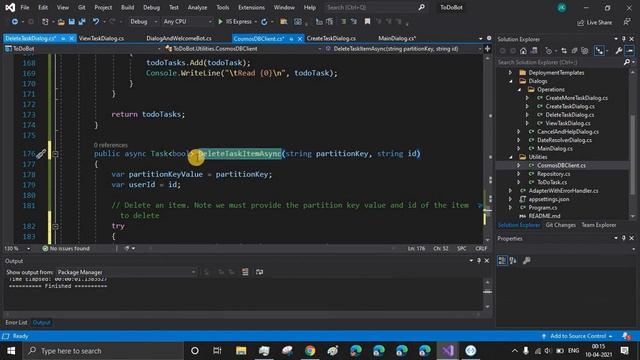The height and width of the screenshot is (360, 640).
Task: Click the Show All Files icon
Action: [x=584, y=51]
